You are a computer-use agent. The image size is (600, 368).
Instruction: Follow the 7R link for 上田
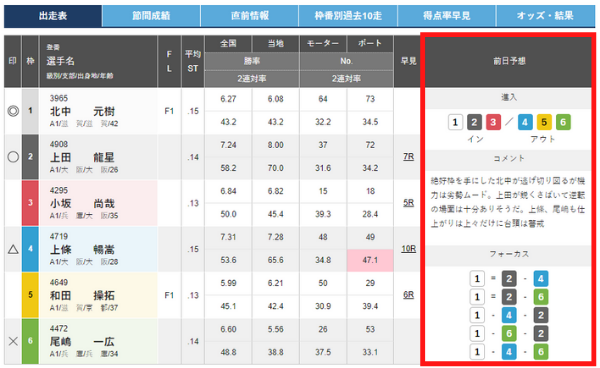(408, 157)
